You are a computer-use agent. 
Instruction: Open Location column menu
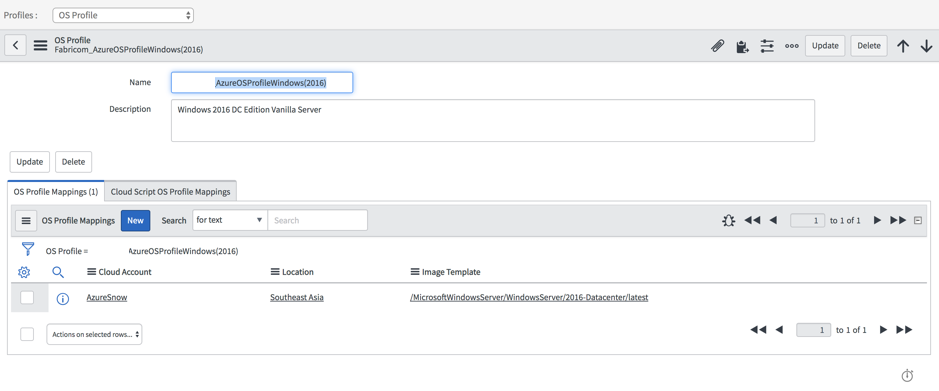[x=275, y=272]
